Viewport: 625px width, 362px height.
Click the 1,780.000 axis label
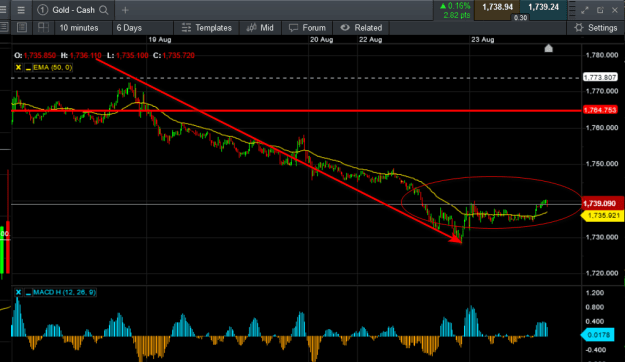[x=602, y=55]
